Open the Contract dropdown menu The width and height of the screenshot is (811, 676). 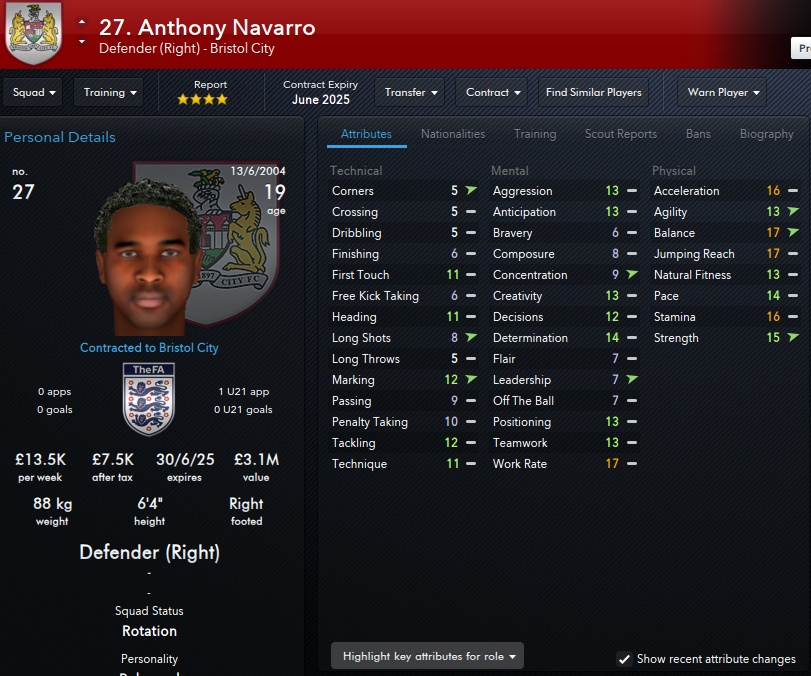[x=492, y=93]
